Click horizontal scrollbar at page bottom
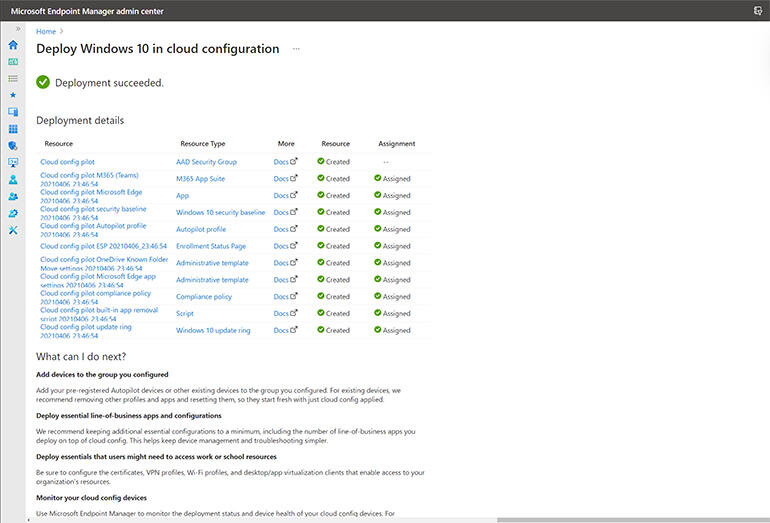 [633, 520]
